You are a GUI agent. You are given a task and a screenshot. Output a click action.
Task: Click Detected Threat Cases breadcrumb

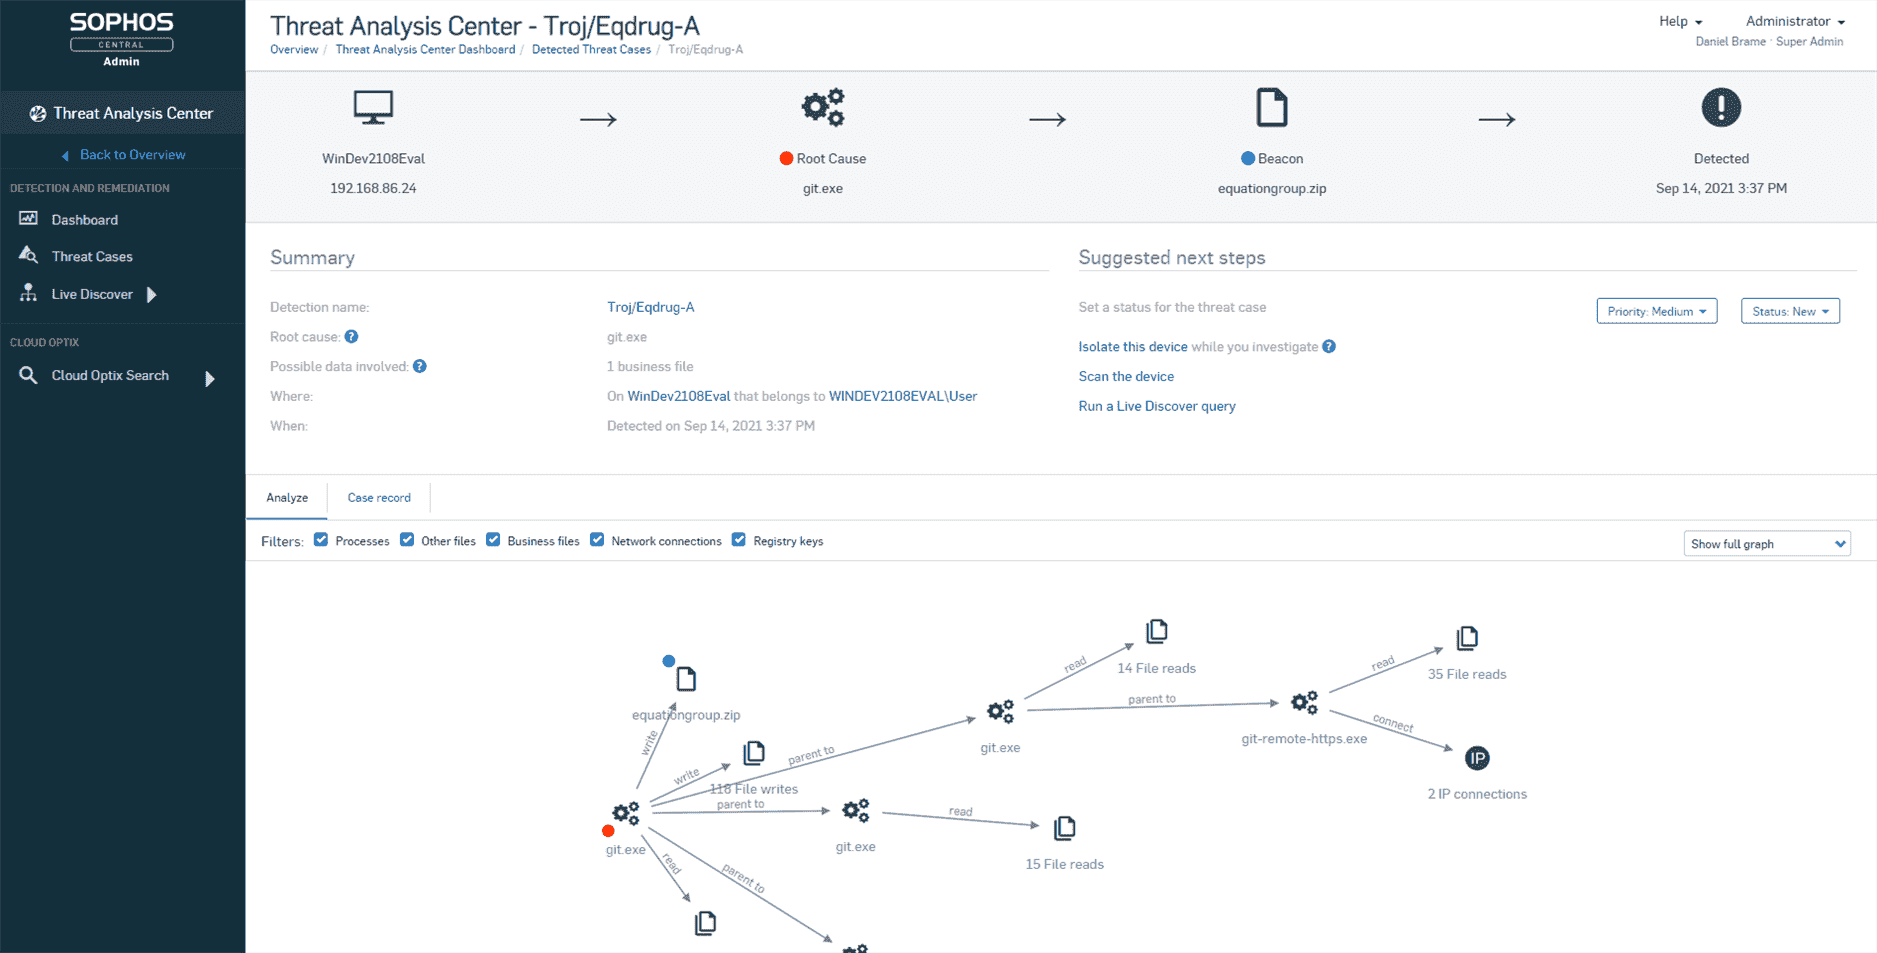[591, 50]
